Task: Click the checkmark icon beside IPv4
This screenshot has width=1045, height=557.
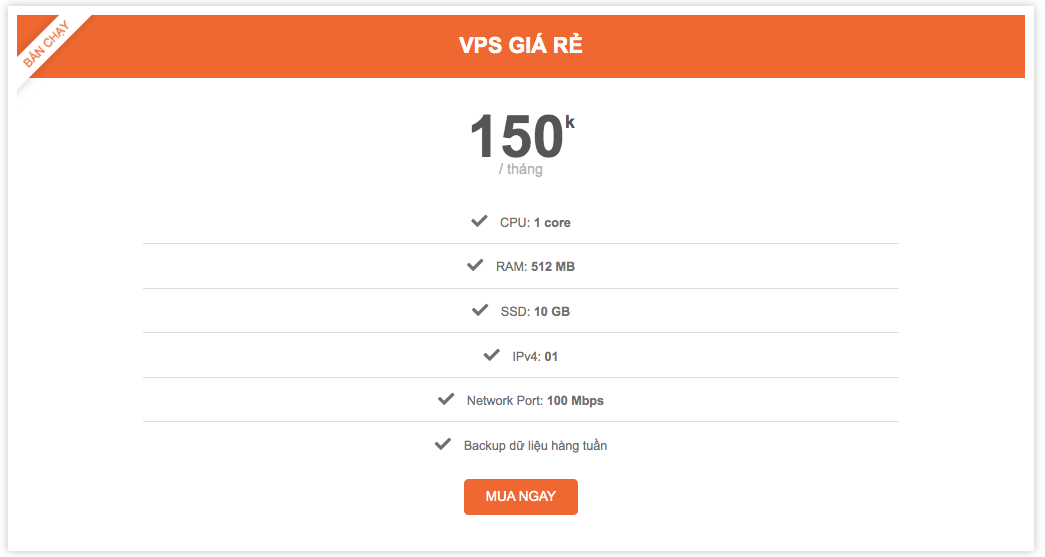Action: pos(492,354)
